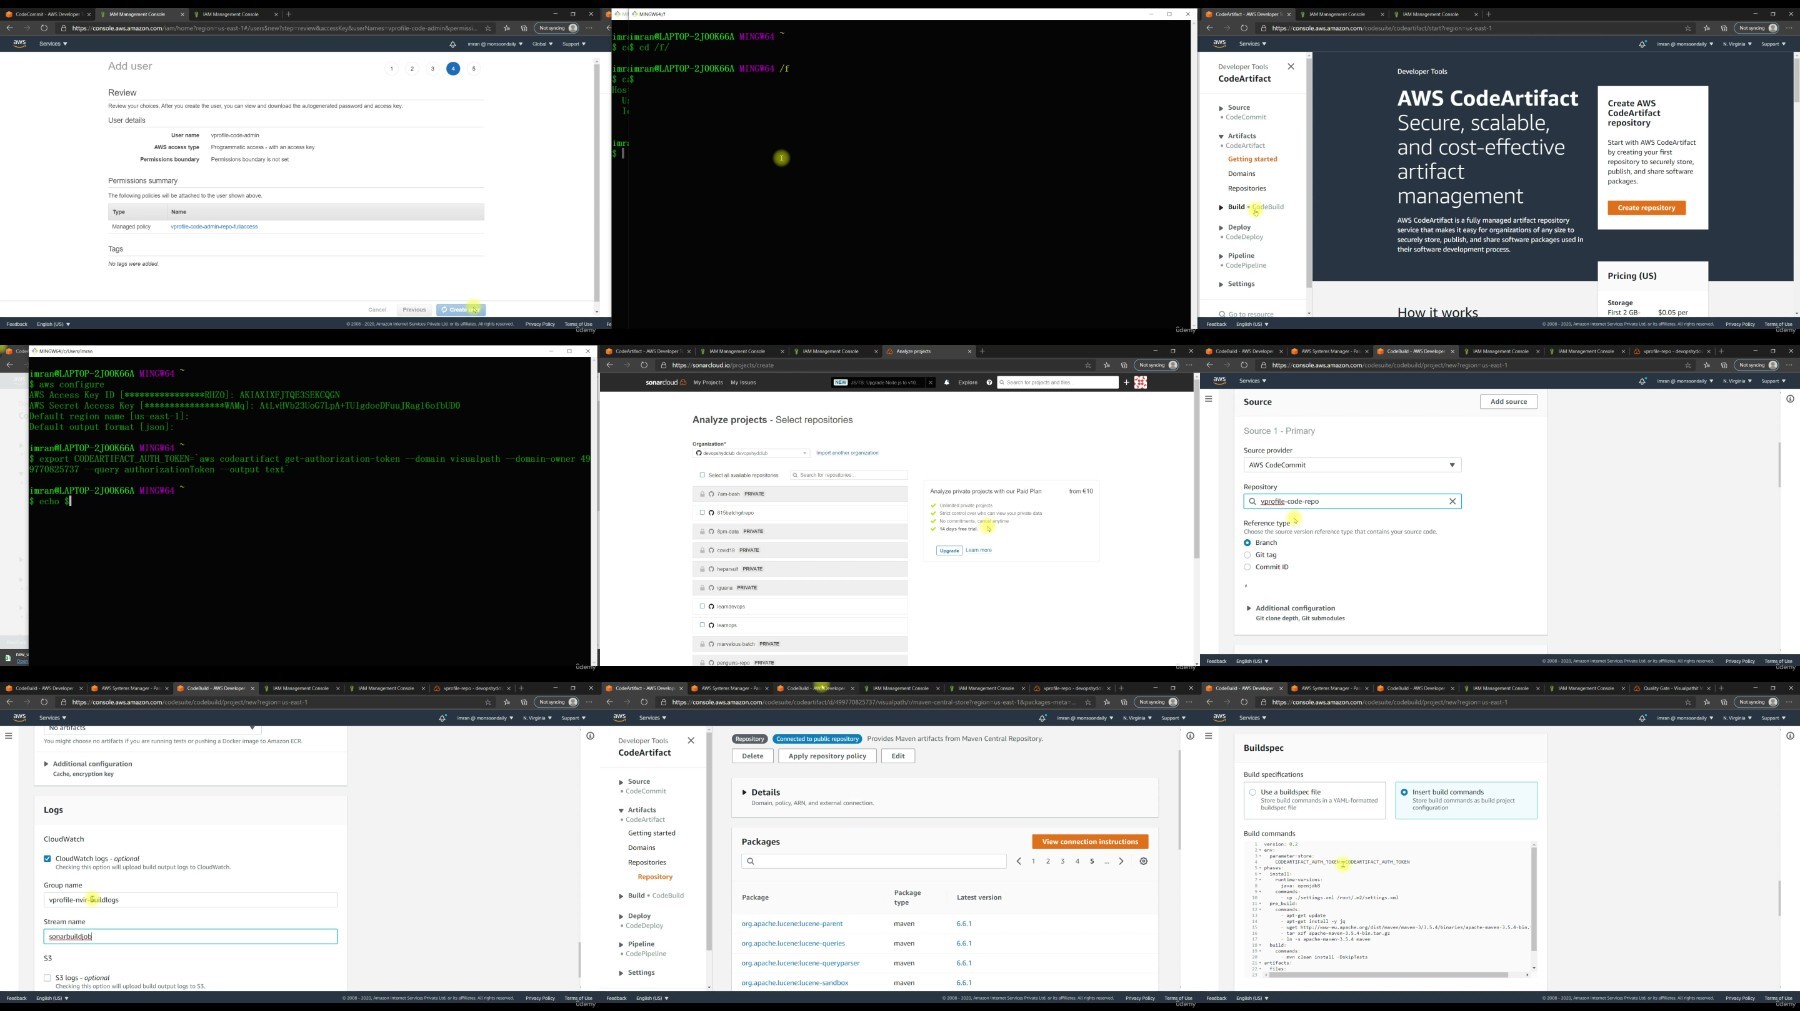Click Previous button in IAM Add user wizard
Screen dimensions: 1800x1011
pos(414,310)
